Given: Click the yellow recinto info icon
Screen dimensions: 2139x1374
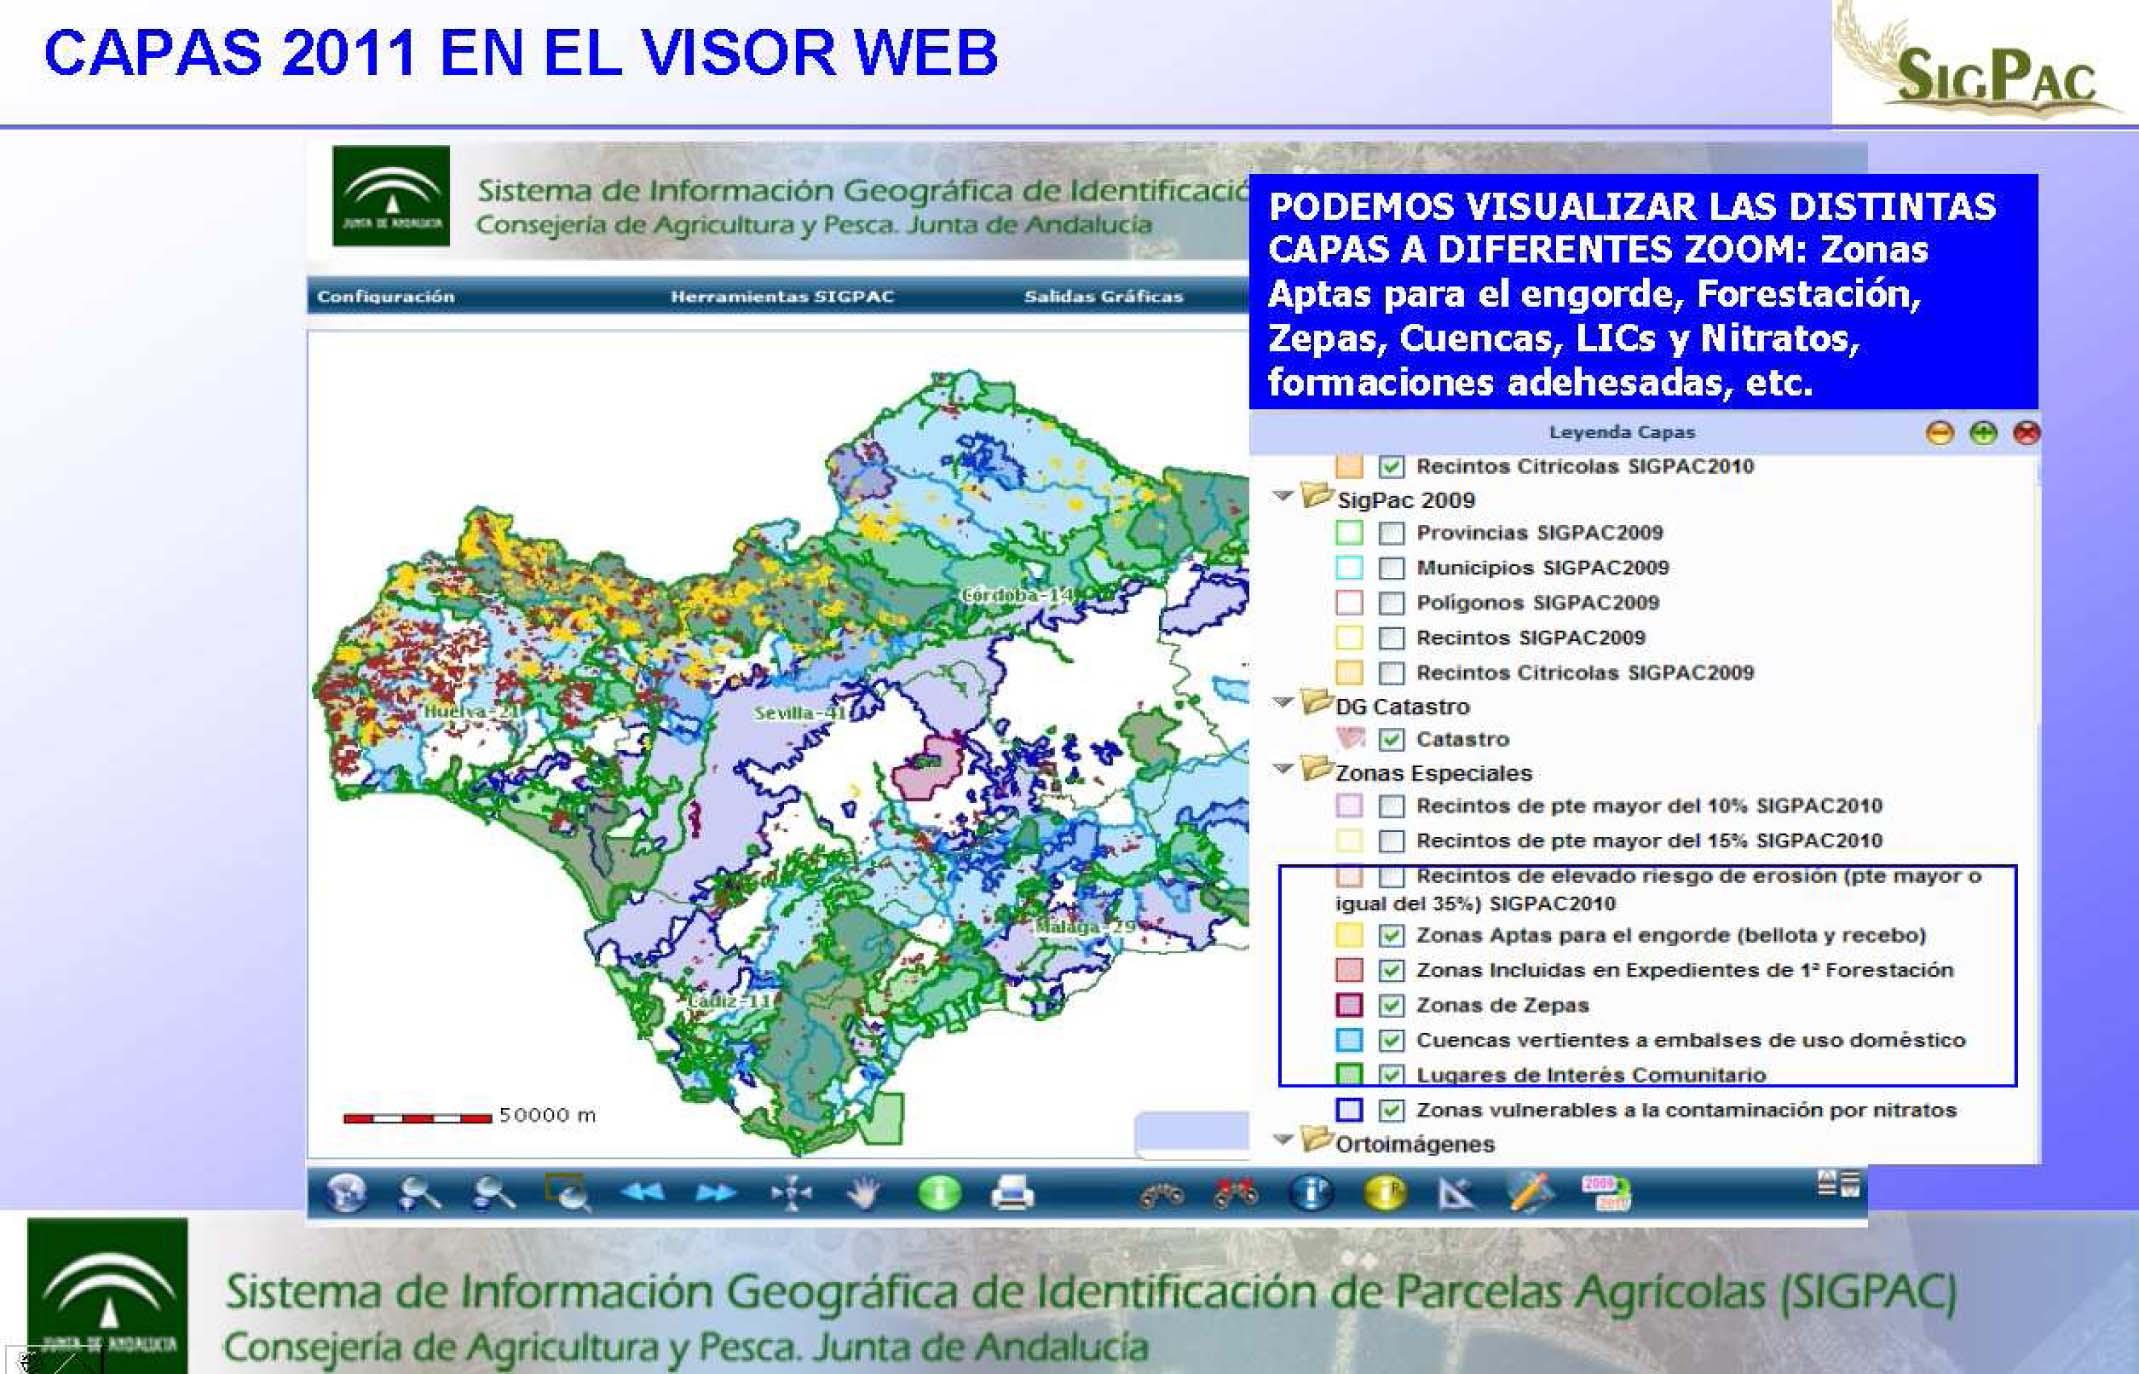Looking at the screenshot, I should click(x=1385, y=1192).
